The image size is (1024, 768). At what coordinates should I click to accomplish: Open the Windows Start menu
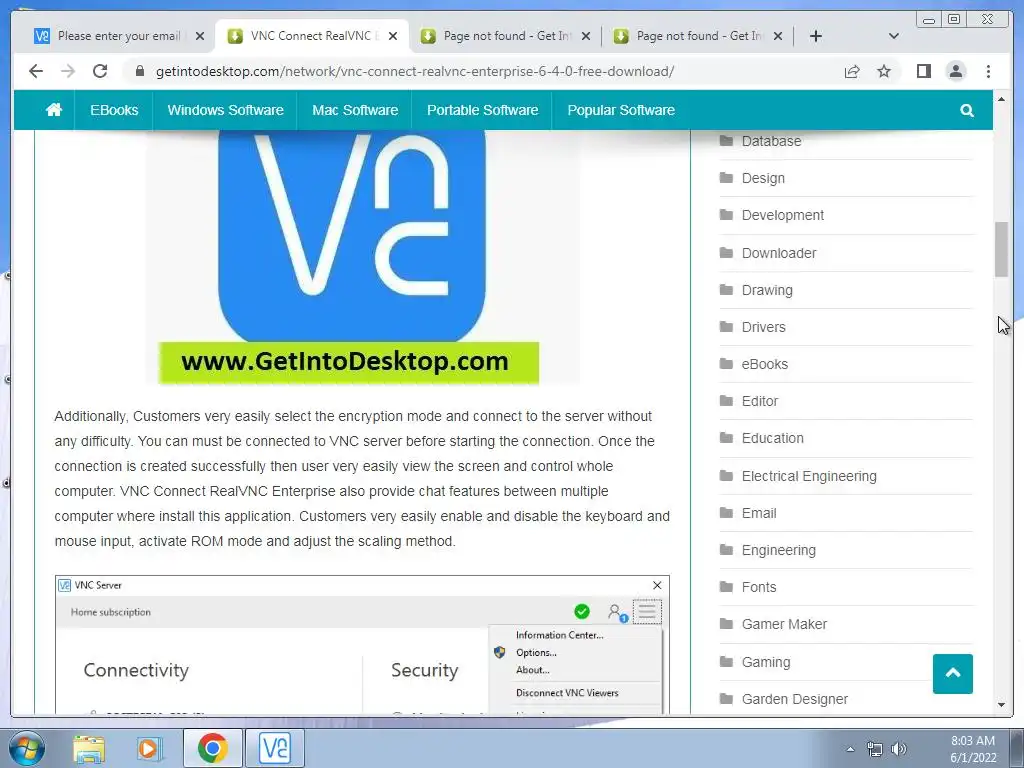coord(26,748)
